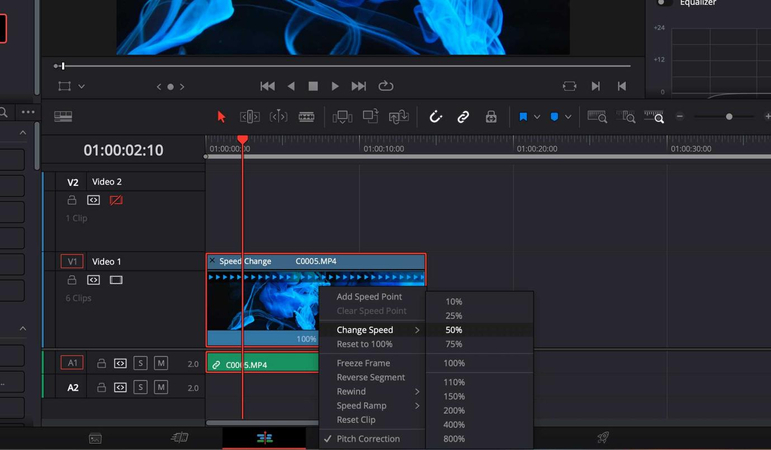
Task: Set clip speed to 200%
Action: pyautogui.click(x=479, y=410)
